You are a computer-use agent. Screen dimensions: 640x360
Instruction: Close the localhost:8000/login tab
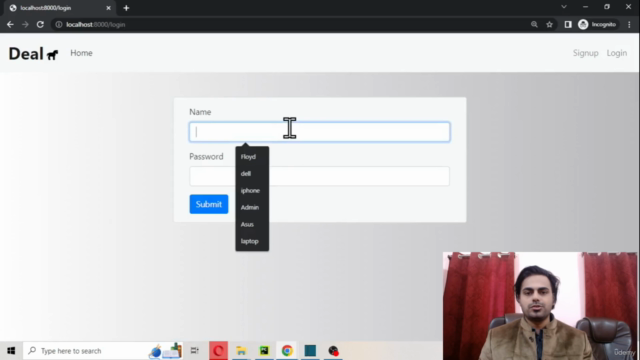108,8
